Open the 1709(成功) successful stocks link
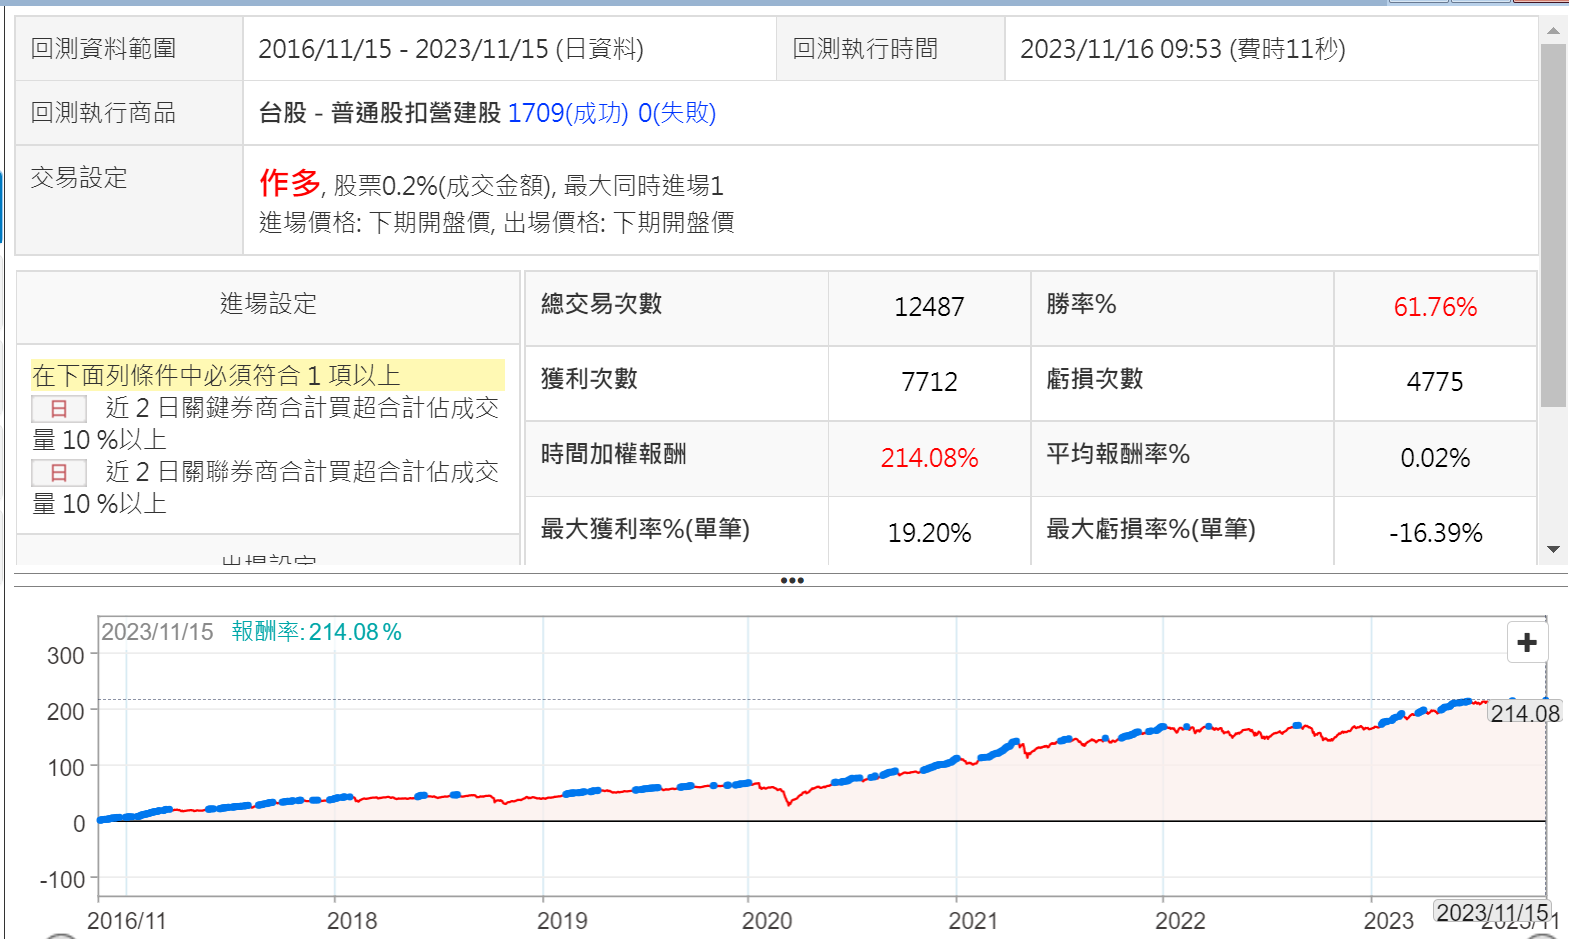 pos(568,113)
